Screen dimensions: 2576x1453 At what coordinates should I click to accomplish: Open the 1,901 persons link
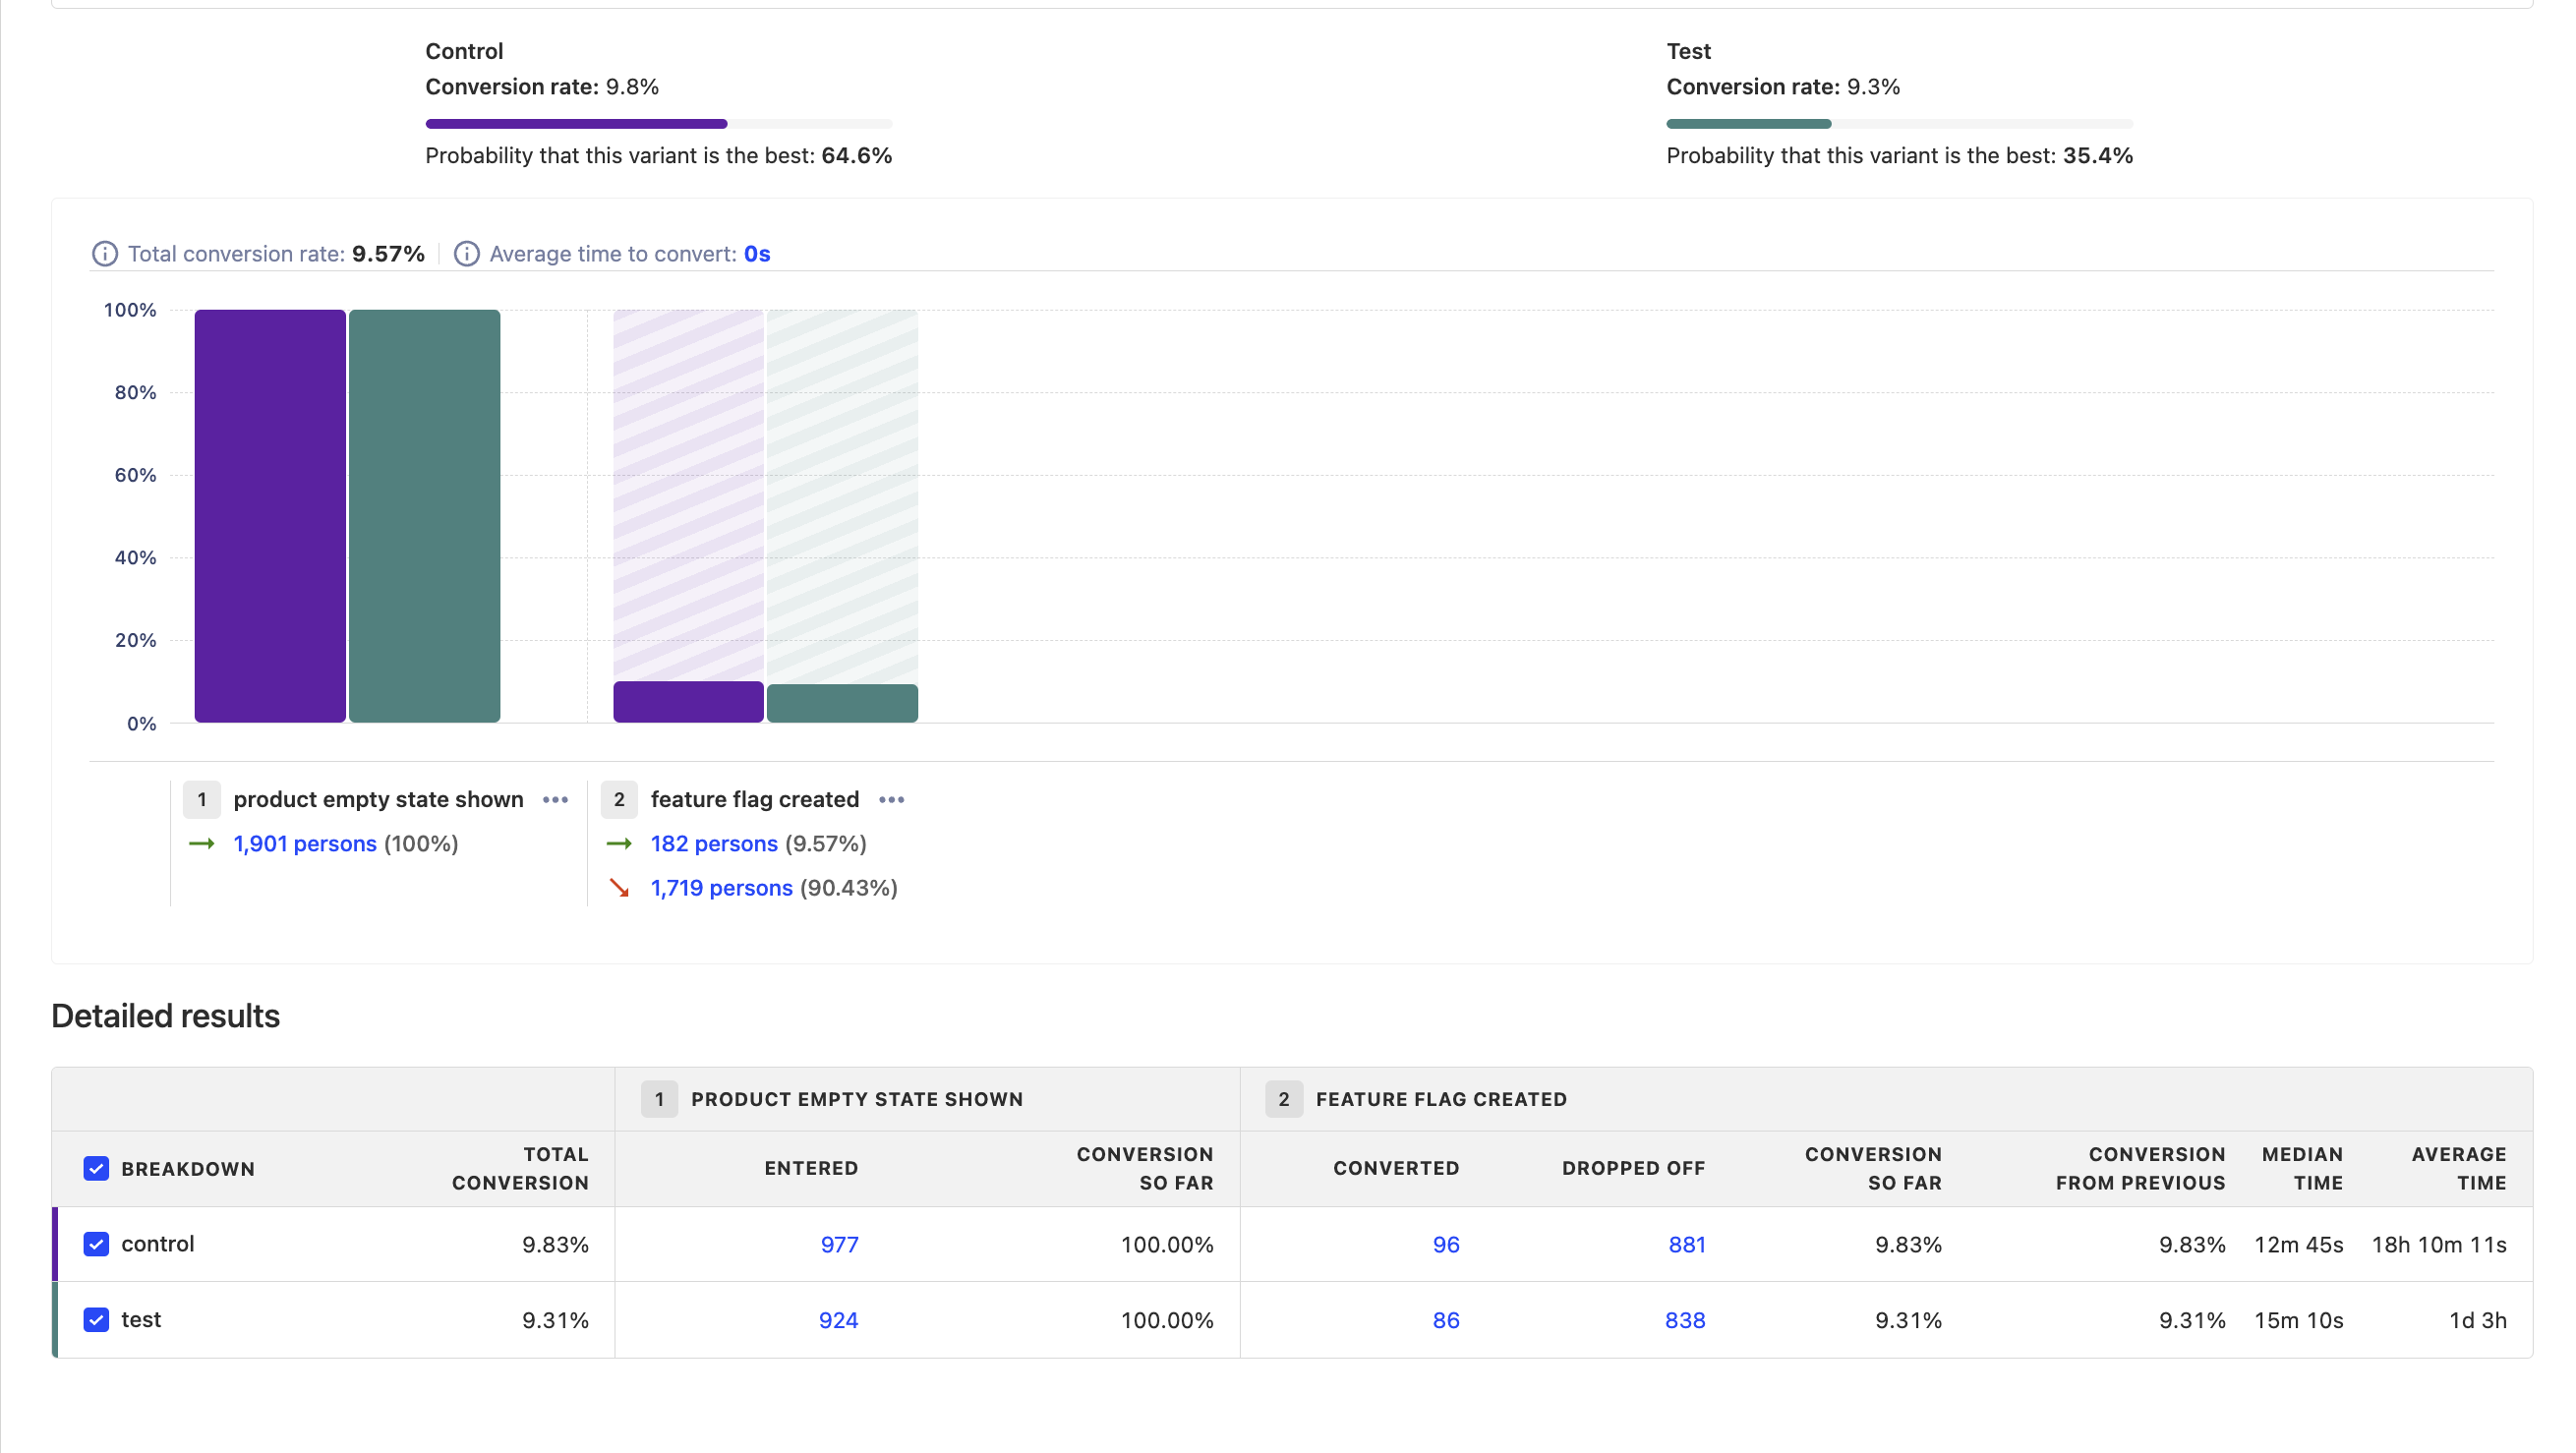(x=305, y=844)
